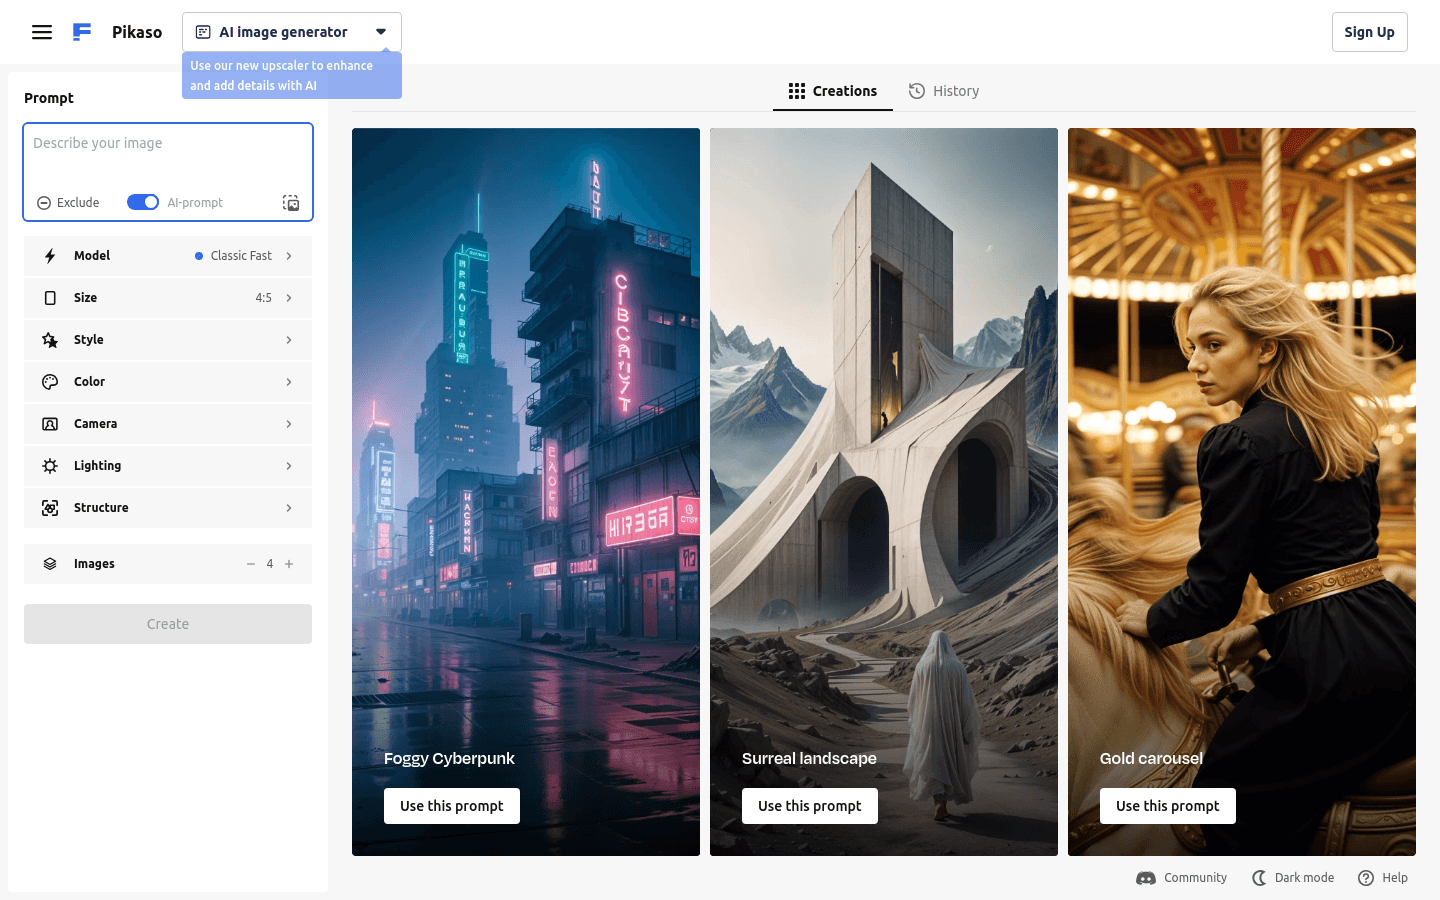This screenshot has height=900, width=1440.
Task: Click the Color palette icon
Action: (x=49, y=381)
